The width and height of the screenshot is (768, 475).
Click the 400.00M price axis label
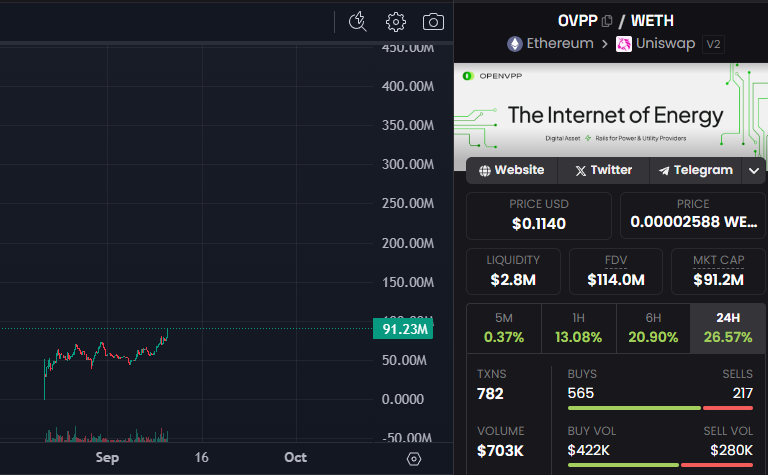(x=408, y=87)
